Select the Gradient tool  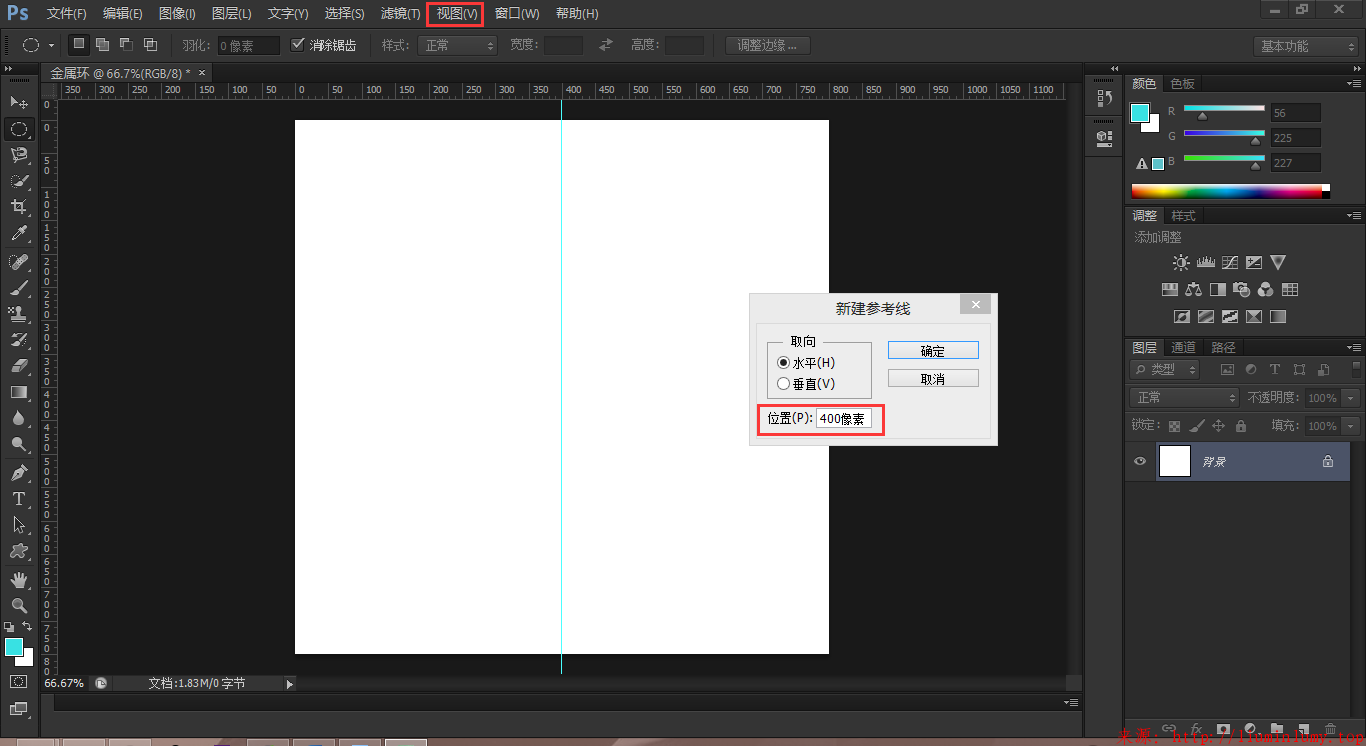(19, 392)
